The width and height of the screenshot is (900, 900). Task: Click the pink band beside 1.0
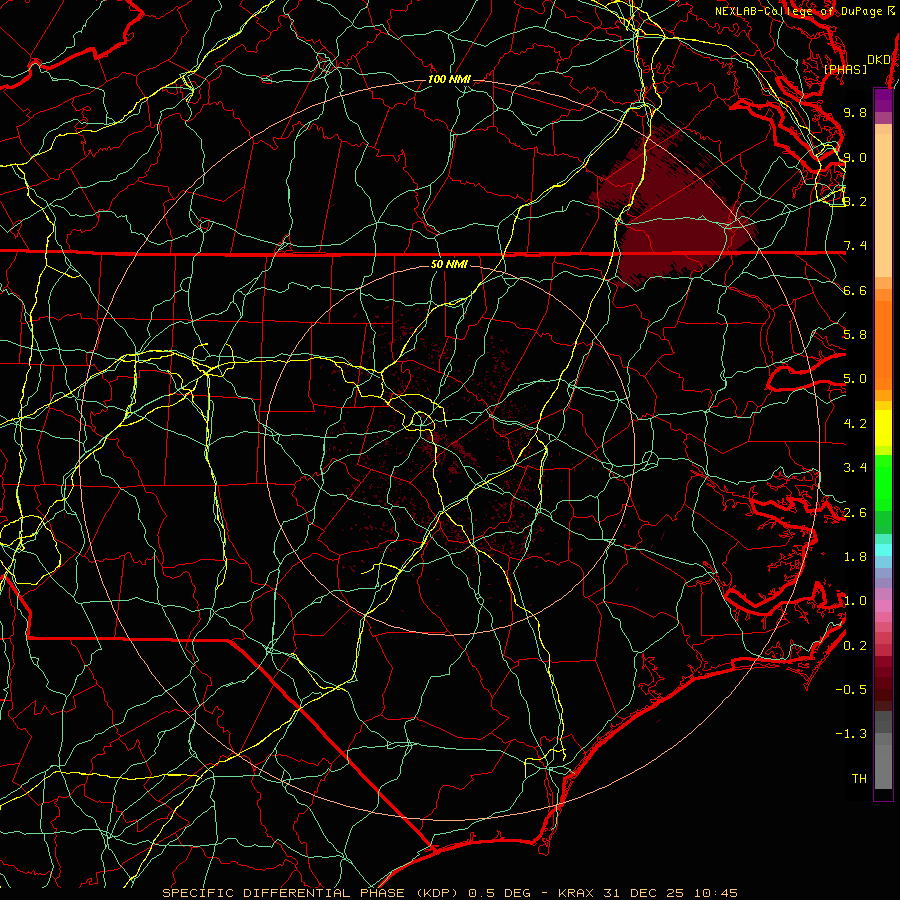[x=883, y=606]
